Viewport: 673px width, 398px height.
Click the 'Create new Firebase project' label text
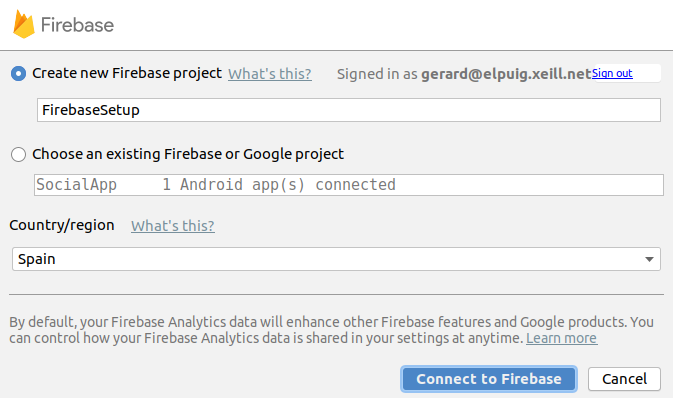pyautogui.click(x=127, y=73)
